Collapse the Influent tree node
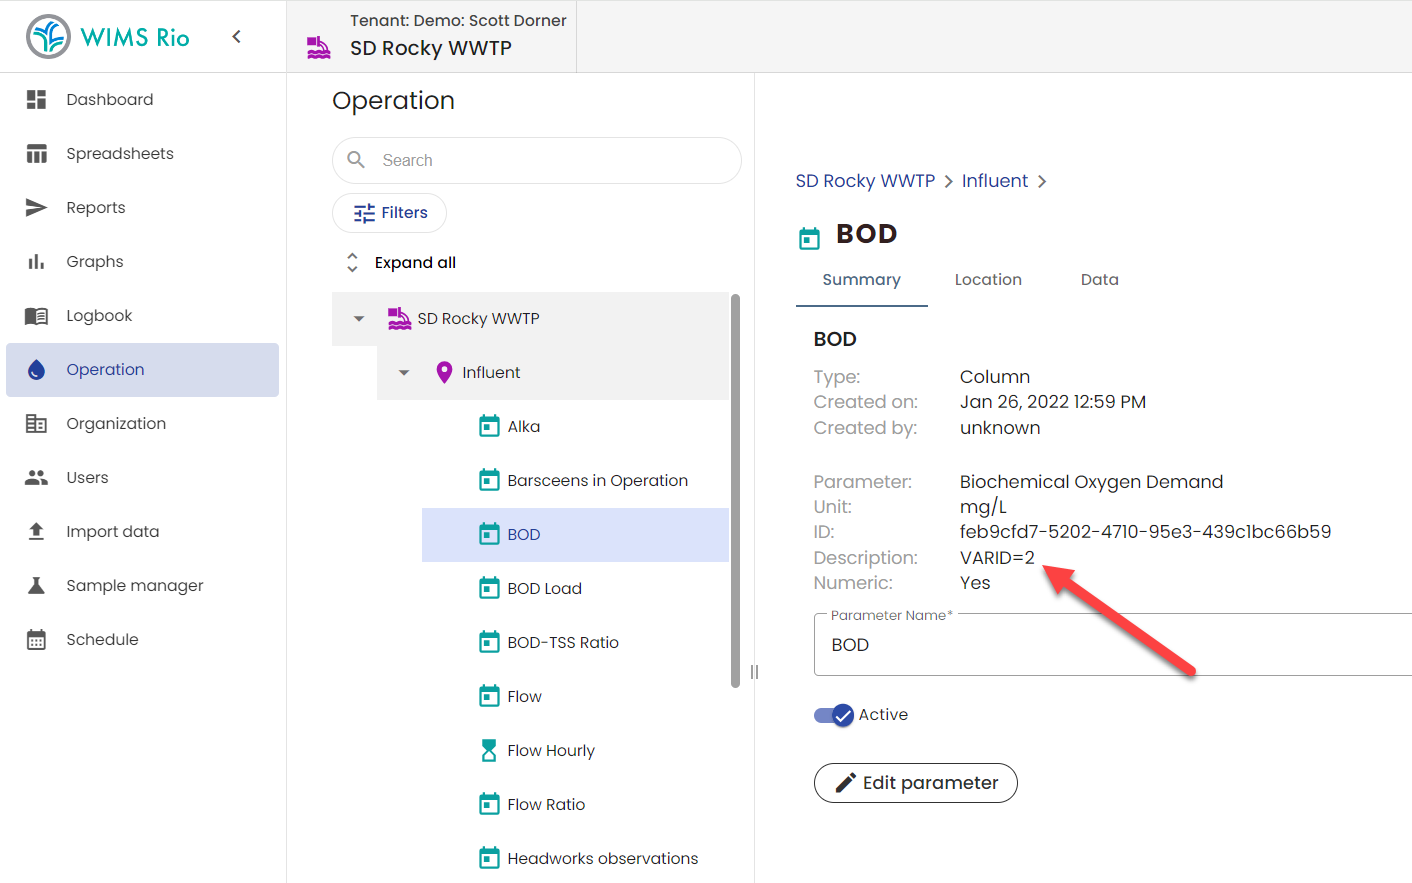The image size is (1412, 883). point(404,373)
